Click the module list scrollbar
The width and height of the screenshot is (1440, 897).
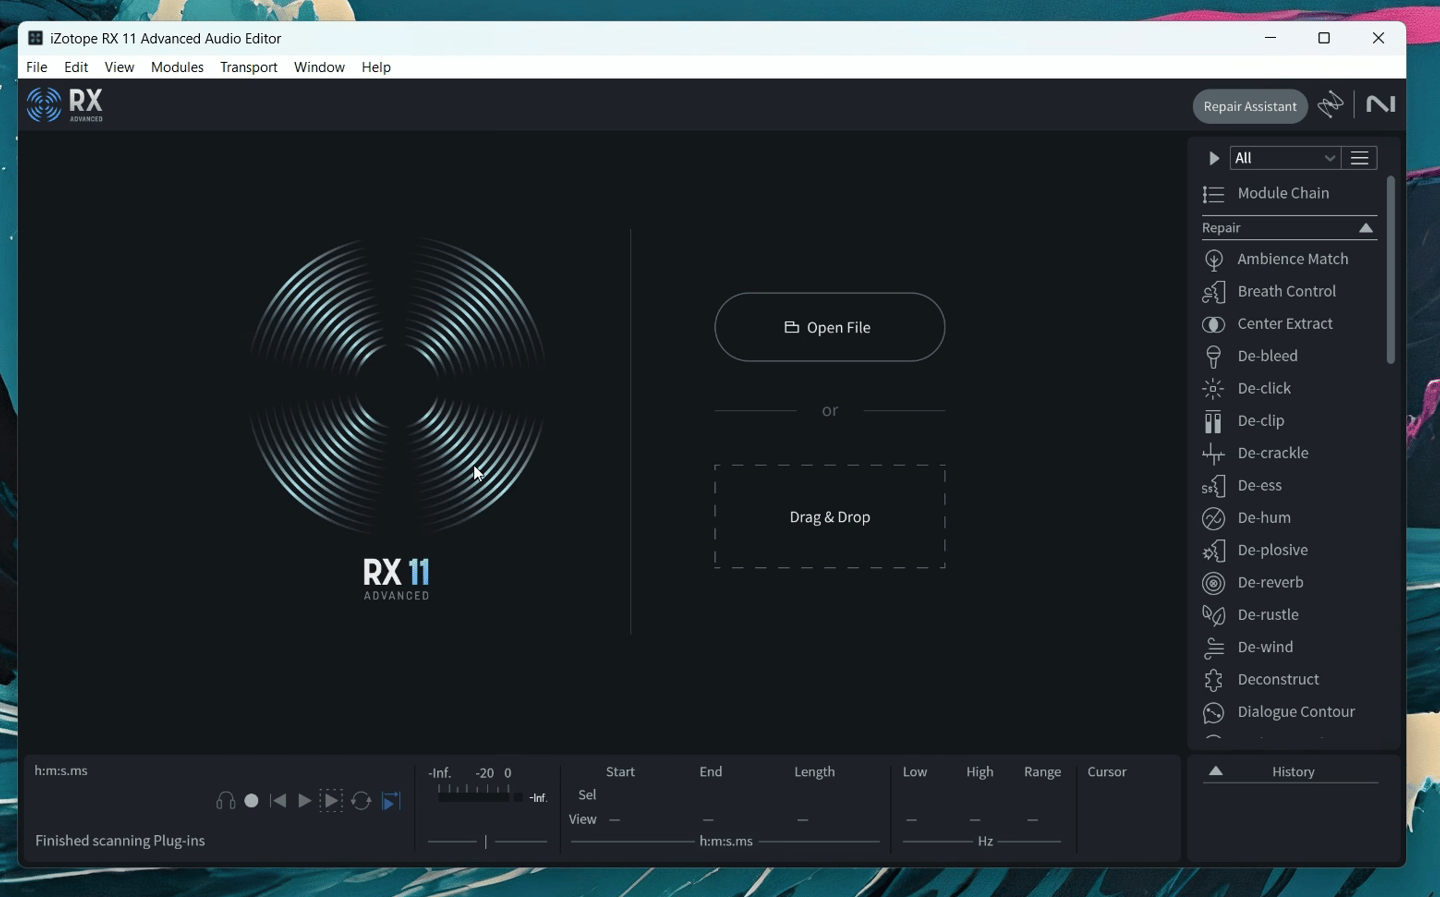[x=1390, y=270]
